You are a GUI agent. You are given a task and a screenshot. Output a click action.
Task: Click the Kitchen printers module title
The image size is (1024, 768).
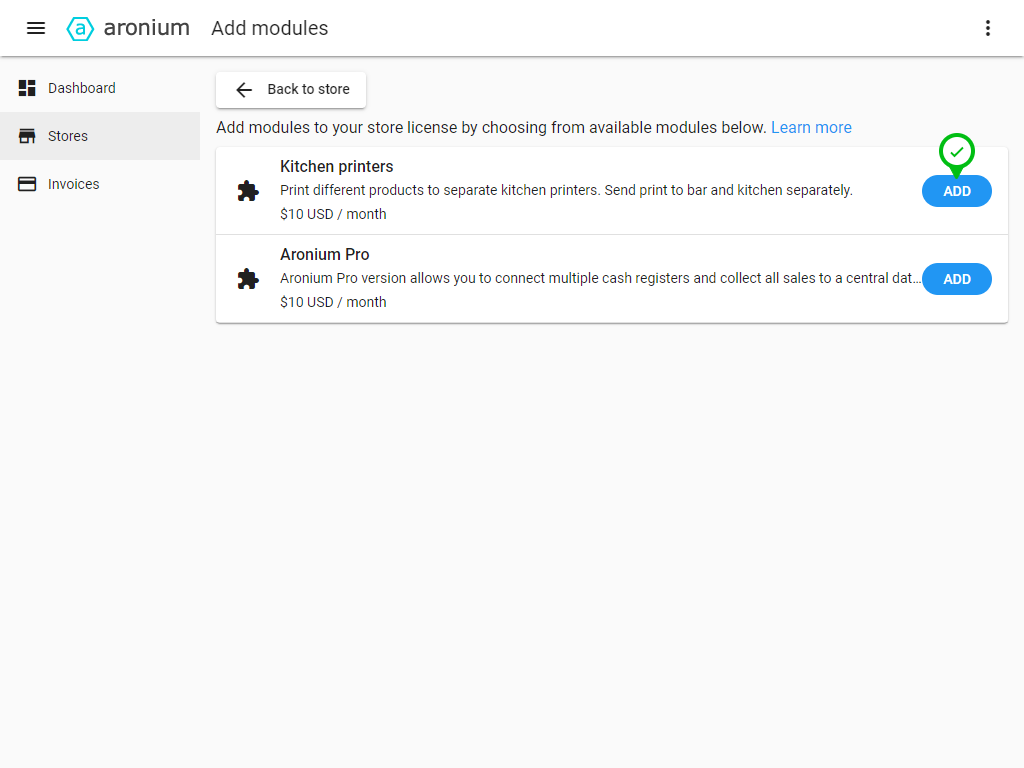[x=337, y=167]
